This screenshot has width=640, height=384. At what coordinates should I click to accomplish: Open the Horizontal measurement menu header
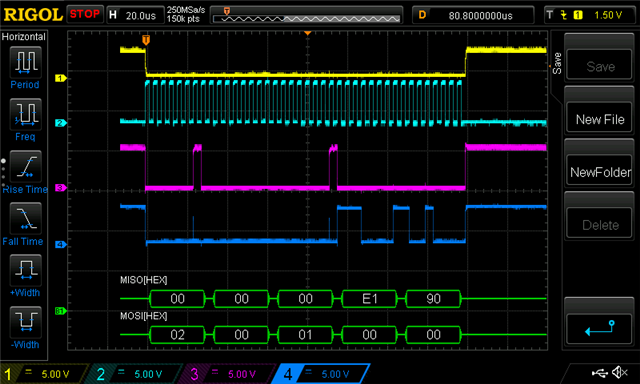(24, 37)
